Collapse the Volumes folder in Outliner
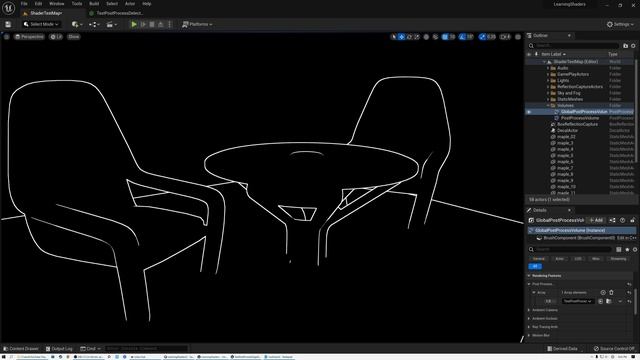640x360 pixels. pyautogui.click(x=548, y=105)
